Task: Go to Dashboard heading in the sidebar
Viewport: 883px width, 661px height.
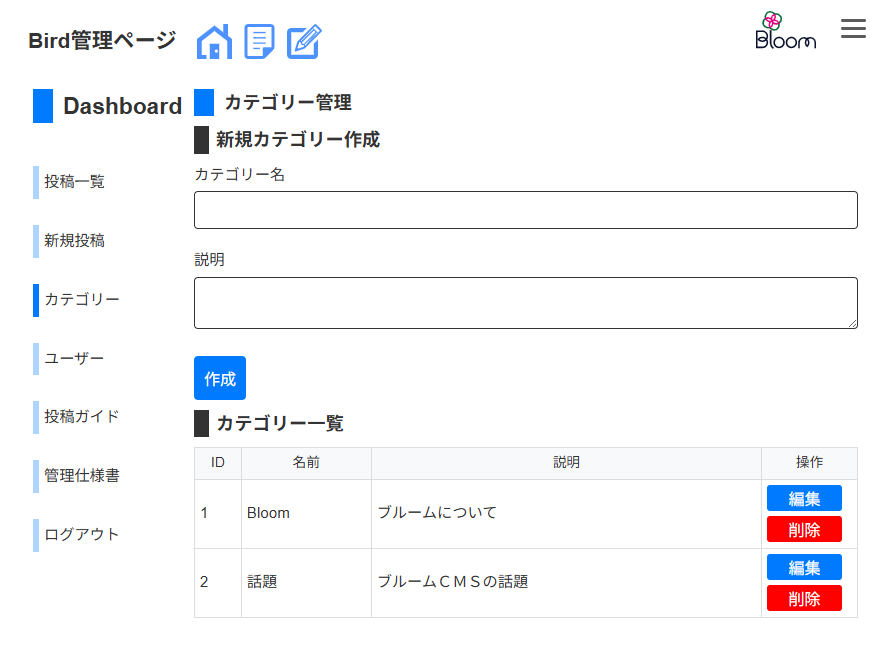Action: pos(120,106)
